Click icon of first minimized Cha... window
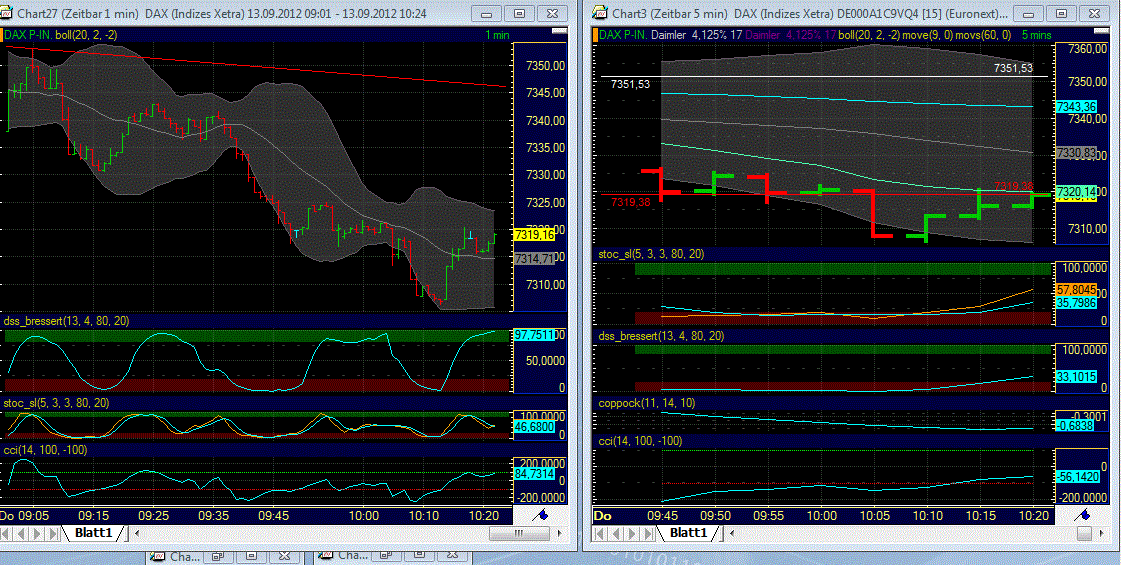 (157, 556)
